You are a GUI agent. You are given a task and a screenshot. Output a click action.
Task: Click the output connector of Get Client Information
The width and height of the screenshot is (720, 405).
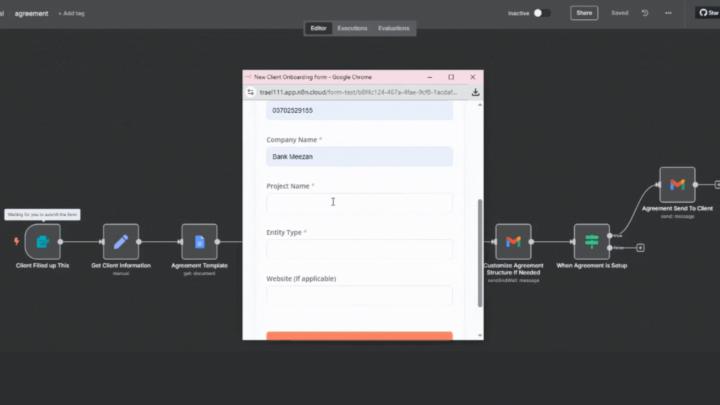[x=139, y=242]
